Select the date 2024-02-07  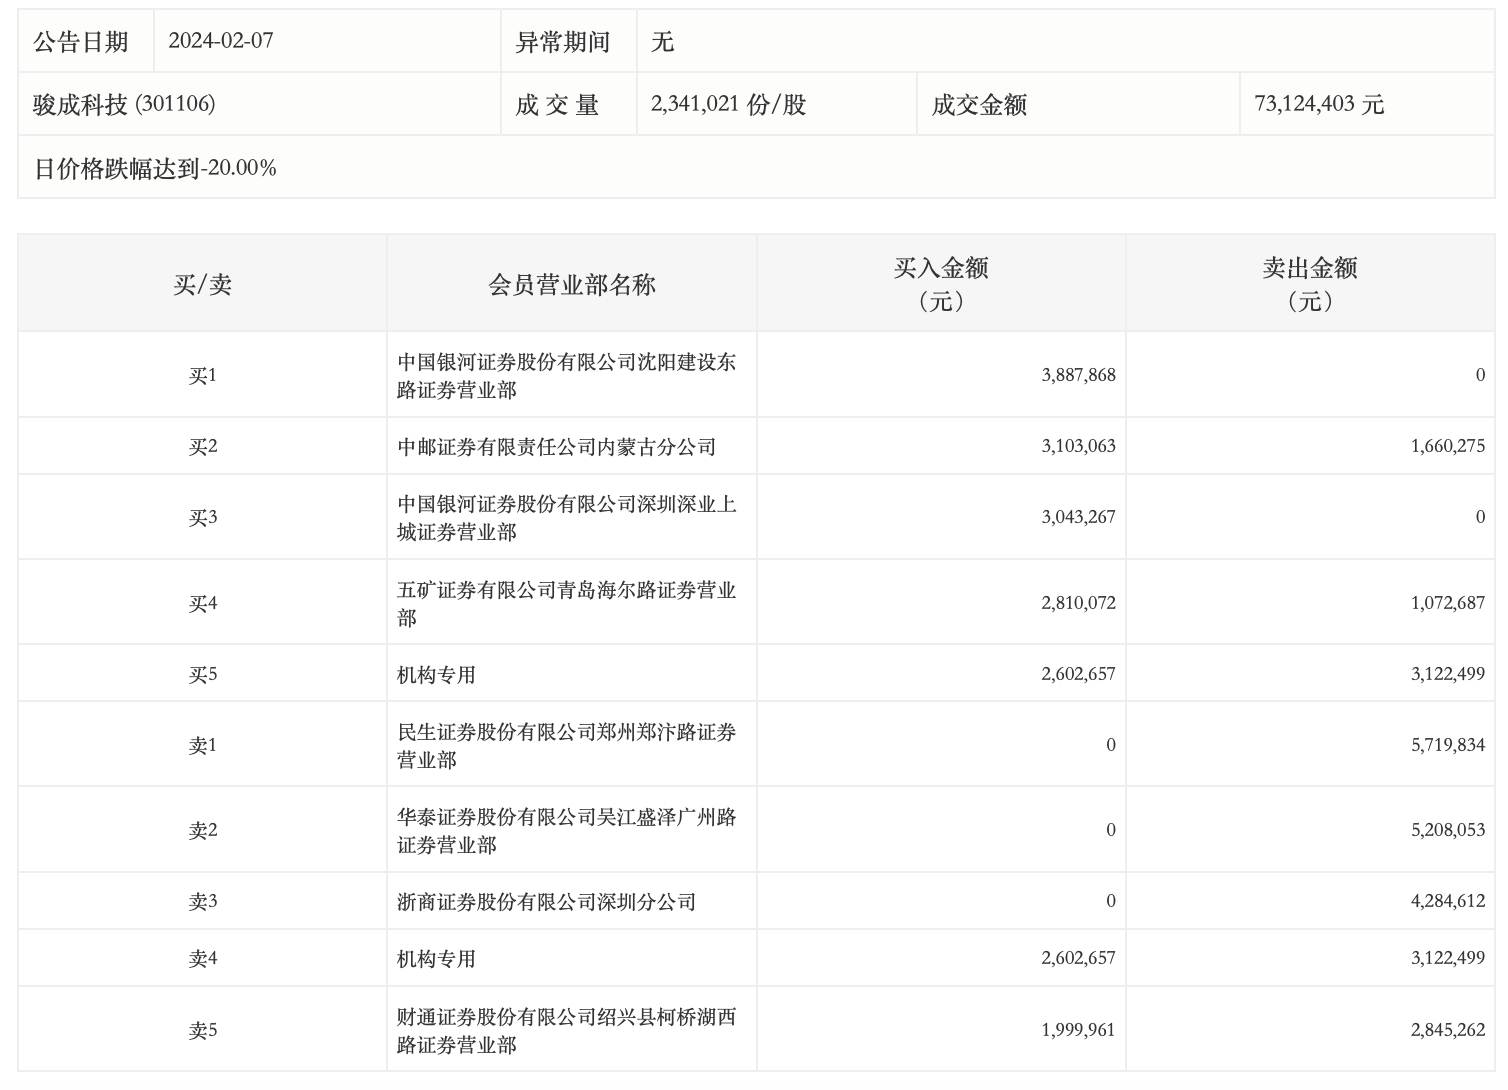pos(220,41)
